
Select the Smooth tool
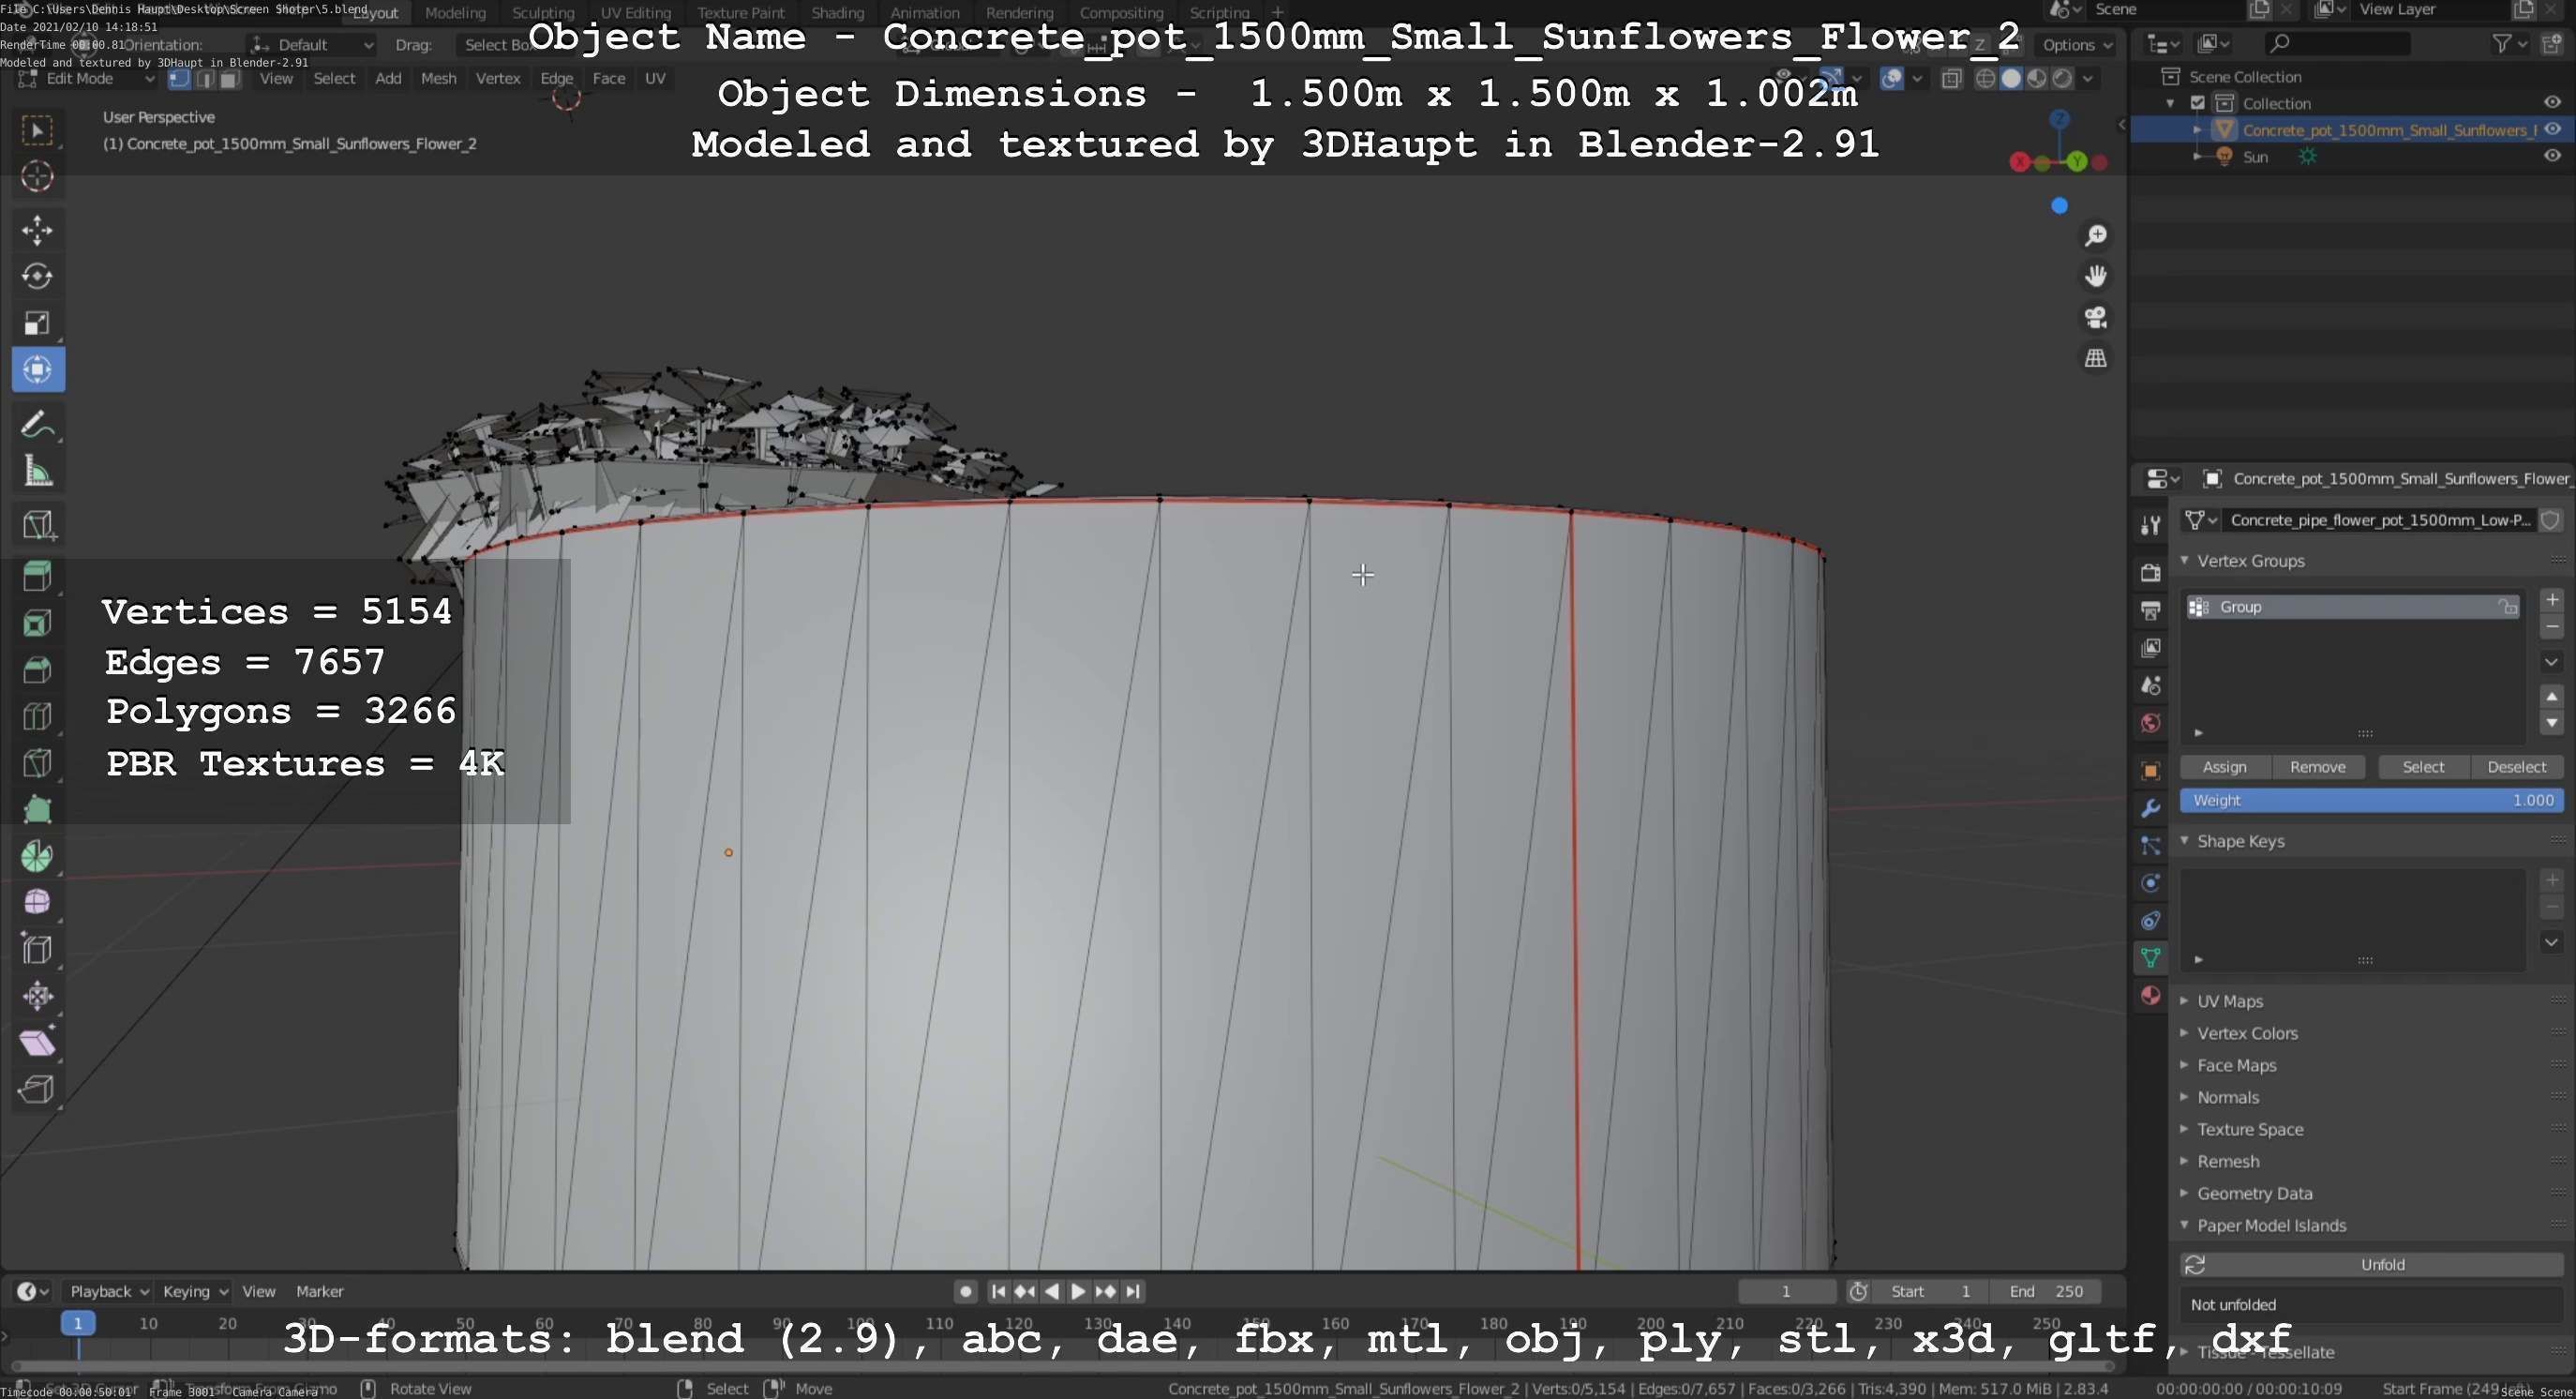[x=37, y=902]
